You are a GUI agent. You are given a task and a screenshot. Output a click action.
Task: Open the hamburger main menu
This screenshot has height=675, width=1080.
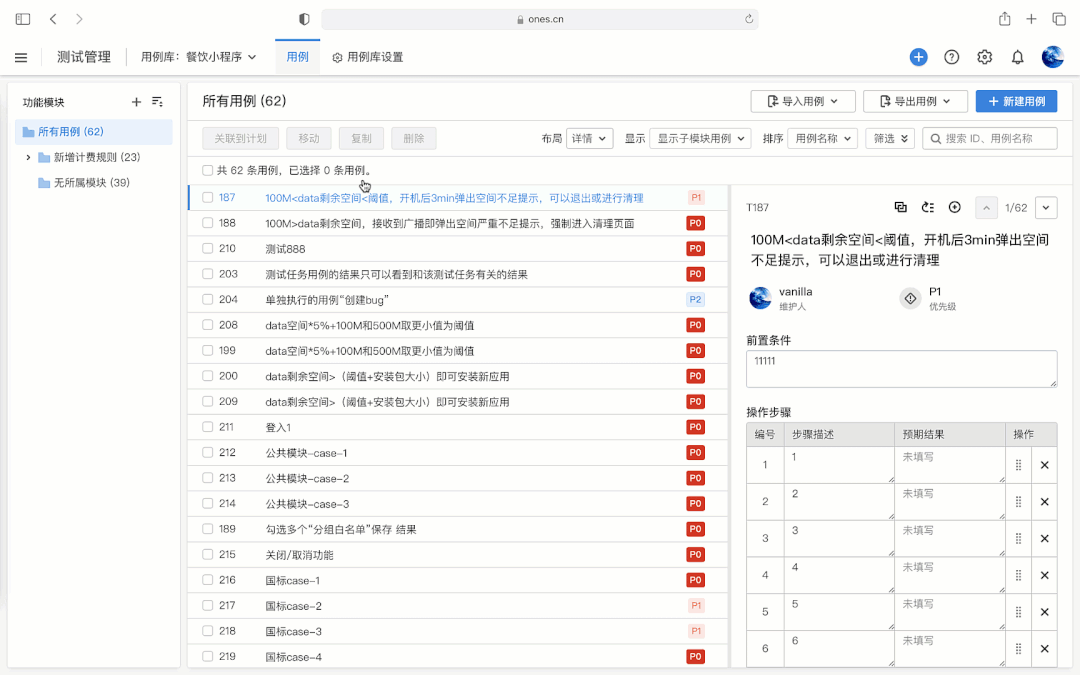21,57
